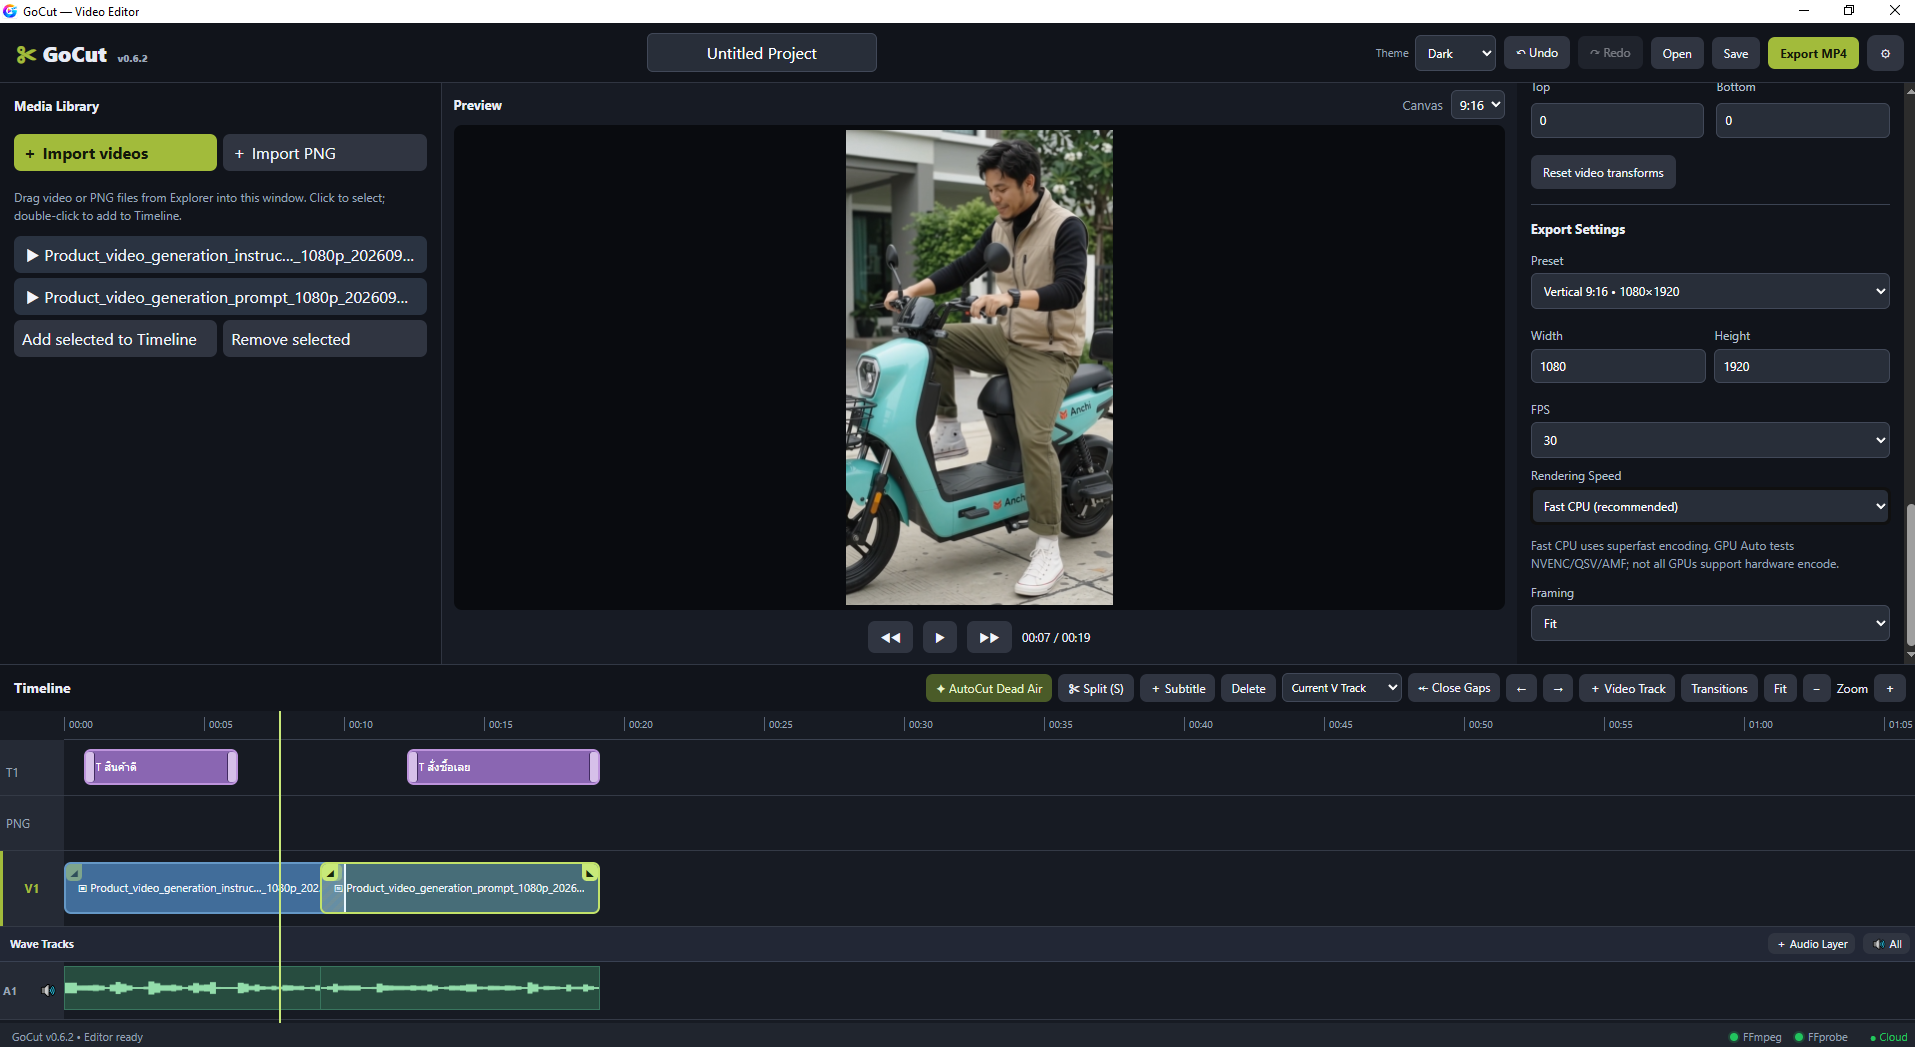Save the project
This screenshot has width=1915, height=1047.
pos(1735,53)
